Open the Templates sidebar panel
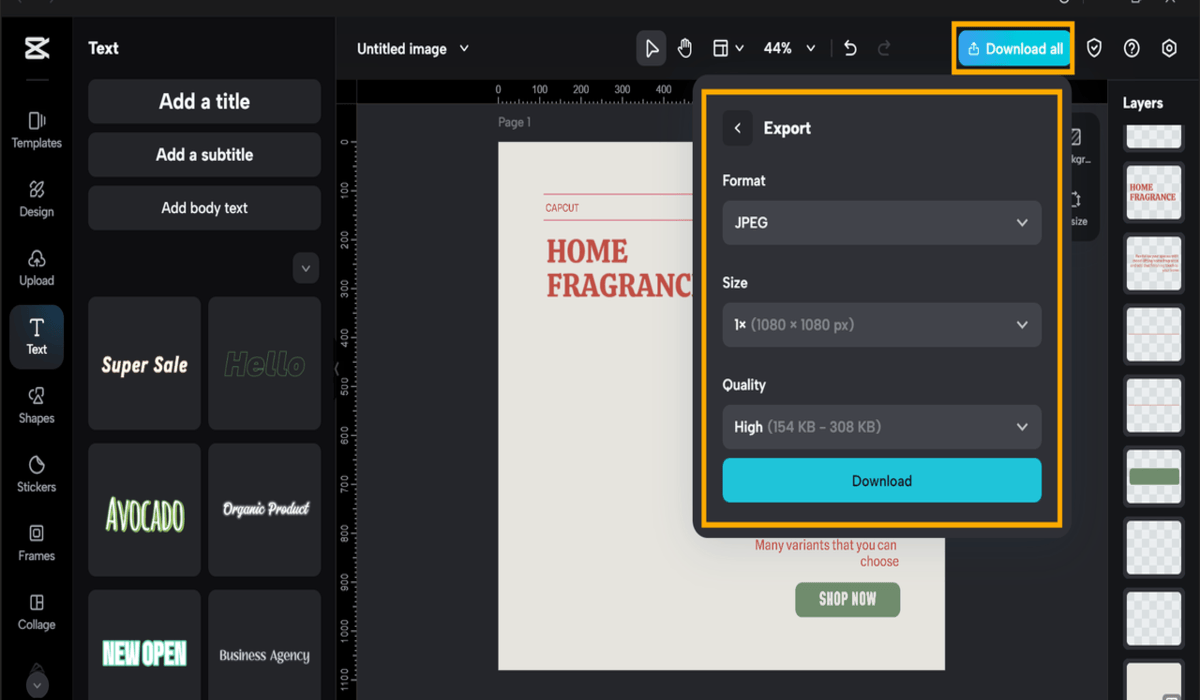 click(37, 130)
